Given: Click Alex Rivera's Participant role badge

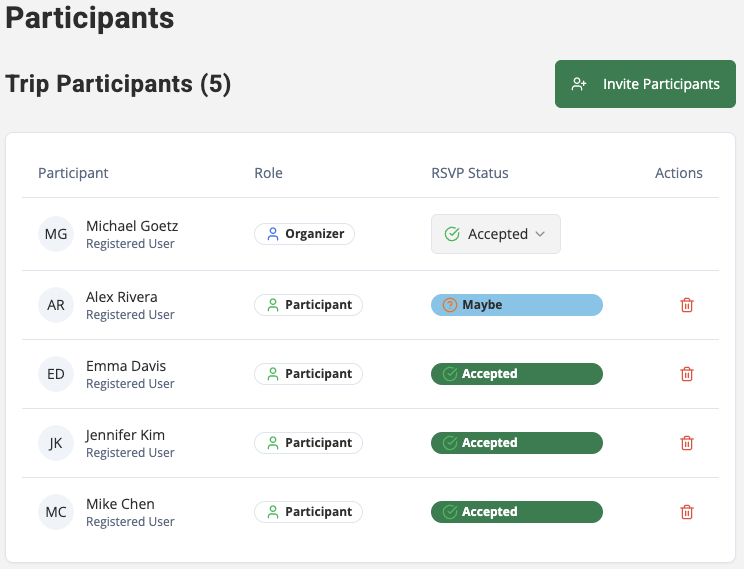Looking at the screenshot, I should coord(308,305).
